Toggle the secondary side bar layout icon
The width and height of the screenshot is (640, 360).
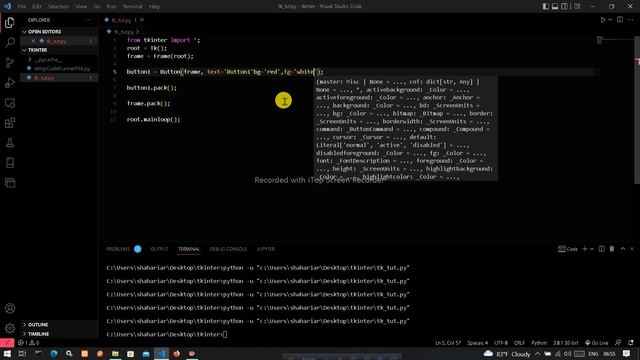click(x=564, y=7)
